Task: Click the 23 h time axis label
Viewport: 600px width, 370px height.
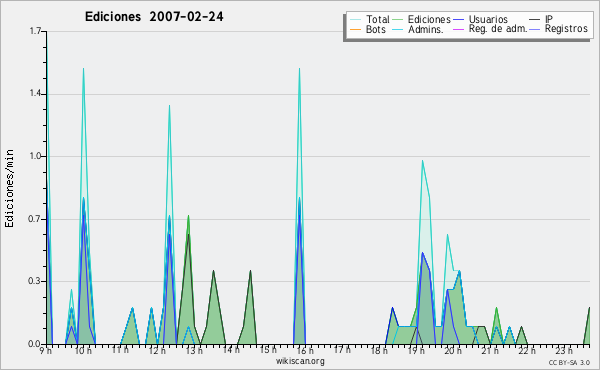Action: [x=564, y=350]
